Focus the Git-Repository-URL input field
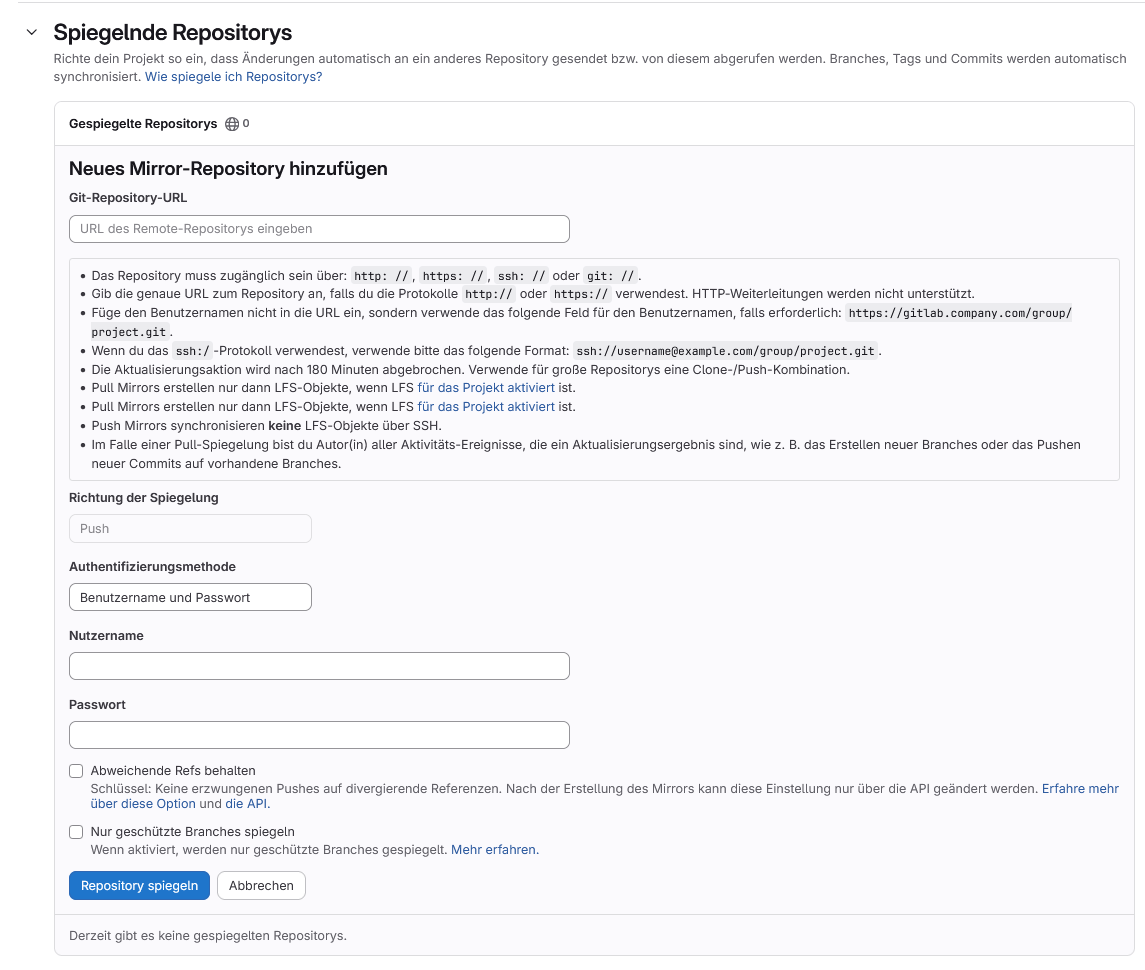The image size is (1145, 970). 319,229
